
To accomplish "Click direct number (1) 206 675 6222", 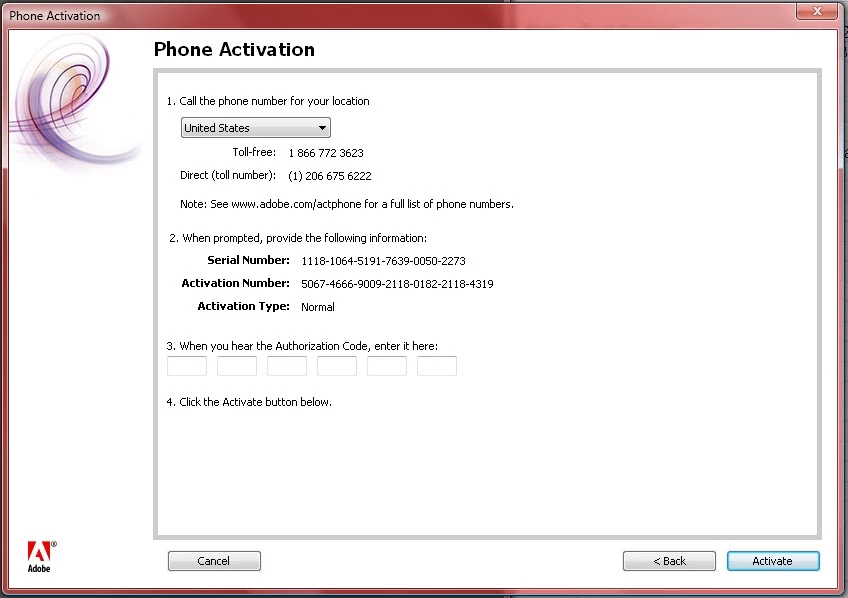I will click(330, 176).
